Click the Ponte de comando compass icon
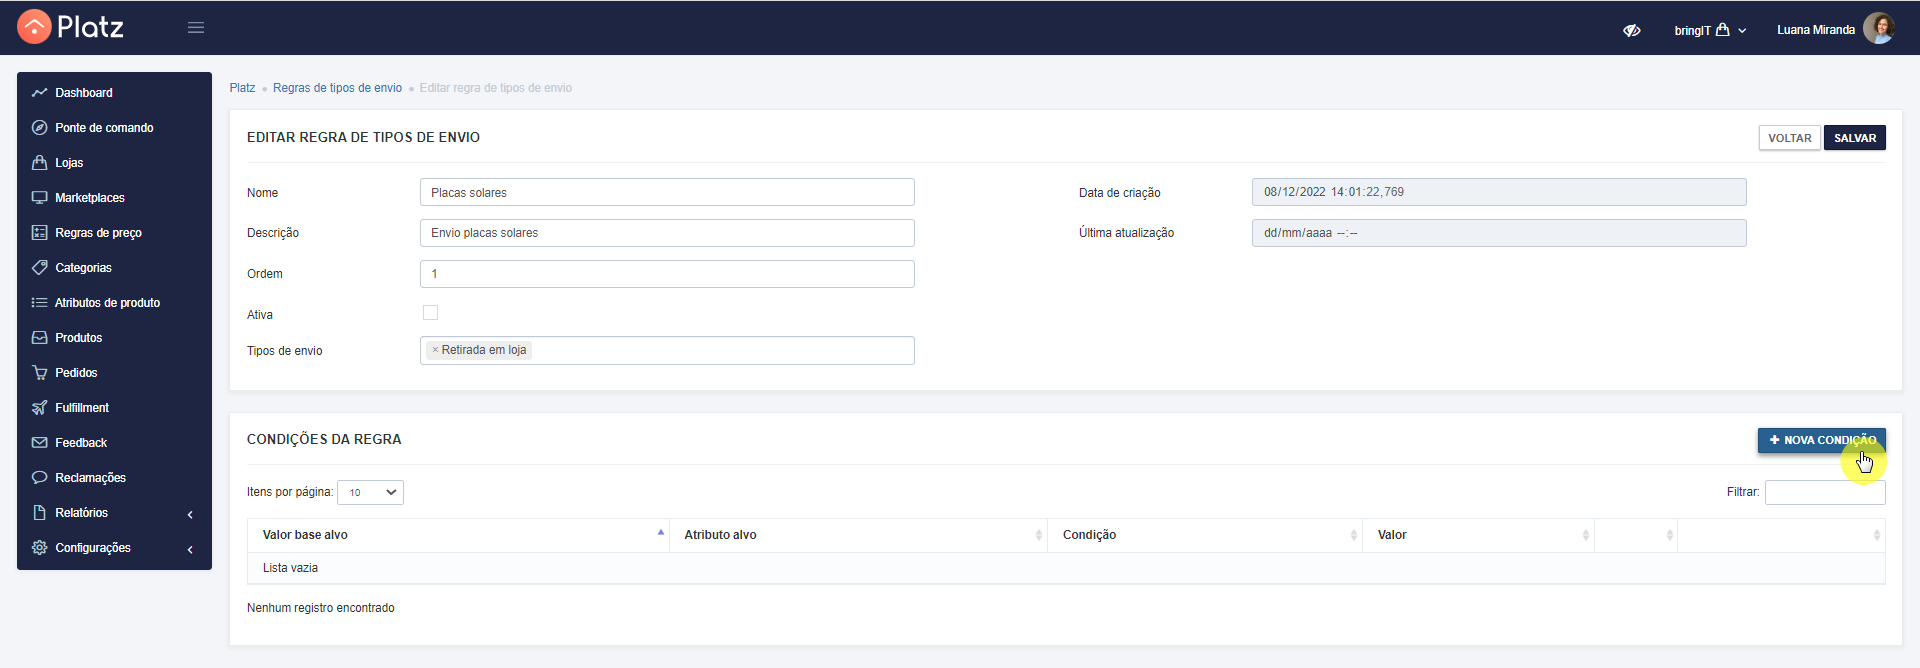 pos(40,128)
